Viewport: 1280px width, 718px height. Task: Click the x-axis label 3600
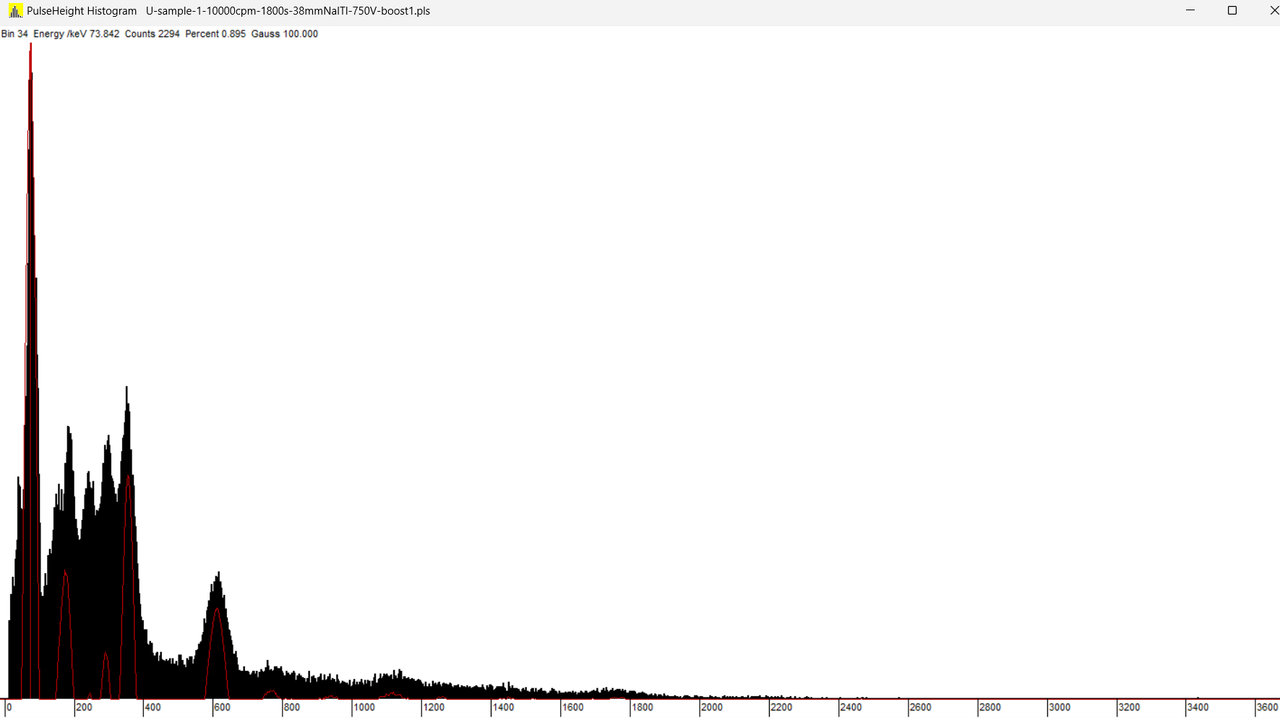pyautogui.click(x=1267, y=708)
